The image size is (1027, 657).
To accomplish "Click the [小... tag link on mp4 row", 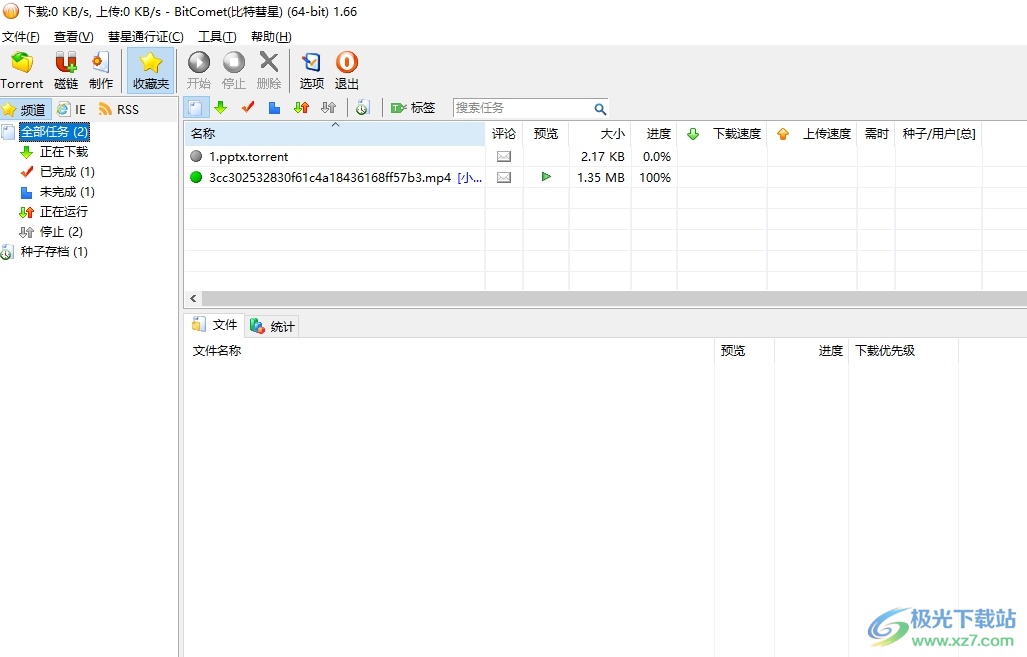I will 470,178.
